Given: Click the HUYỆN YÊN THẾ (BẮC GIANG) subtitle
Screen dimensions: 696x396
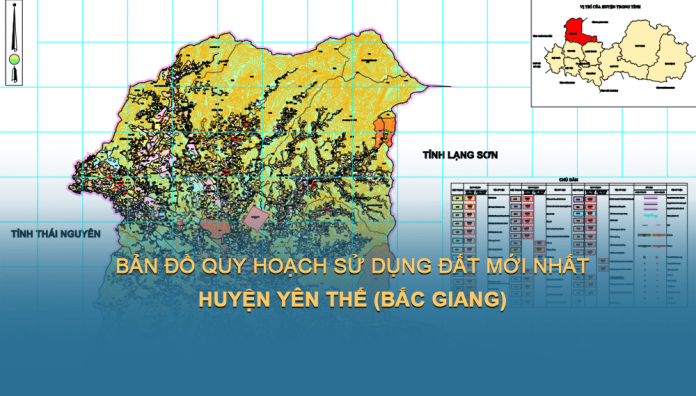Looking at the screenshot, I should tap(352, 300).
